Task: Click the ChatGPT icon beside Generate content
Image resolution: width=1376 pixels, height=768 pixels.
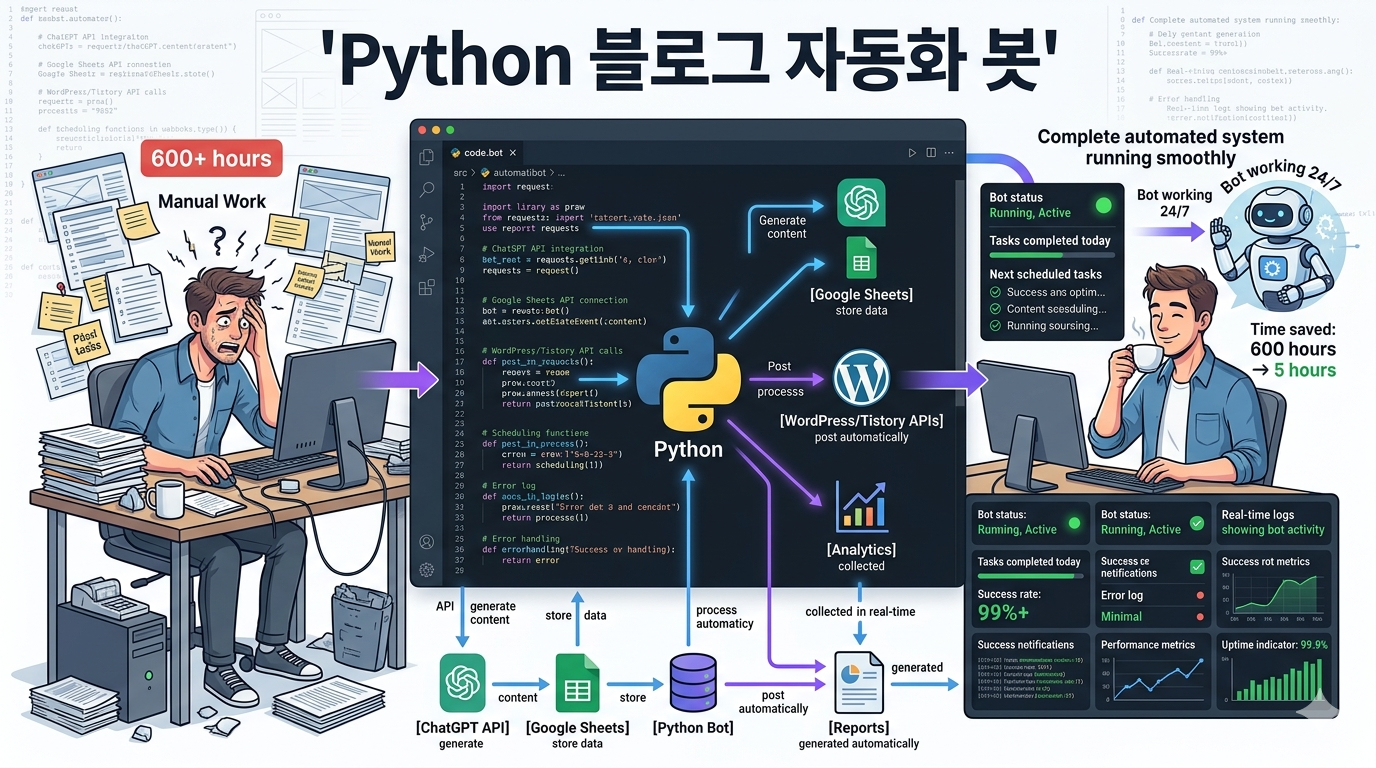Action: click(861, 203)
